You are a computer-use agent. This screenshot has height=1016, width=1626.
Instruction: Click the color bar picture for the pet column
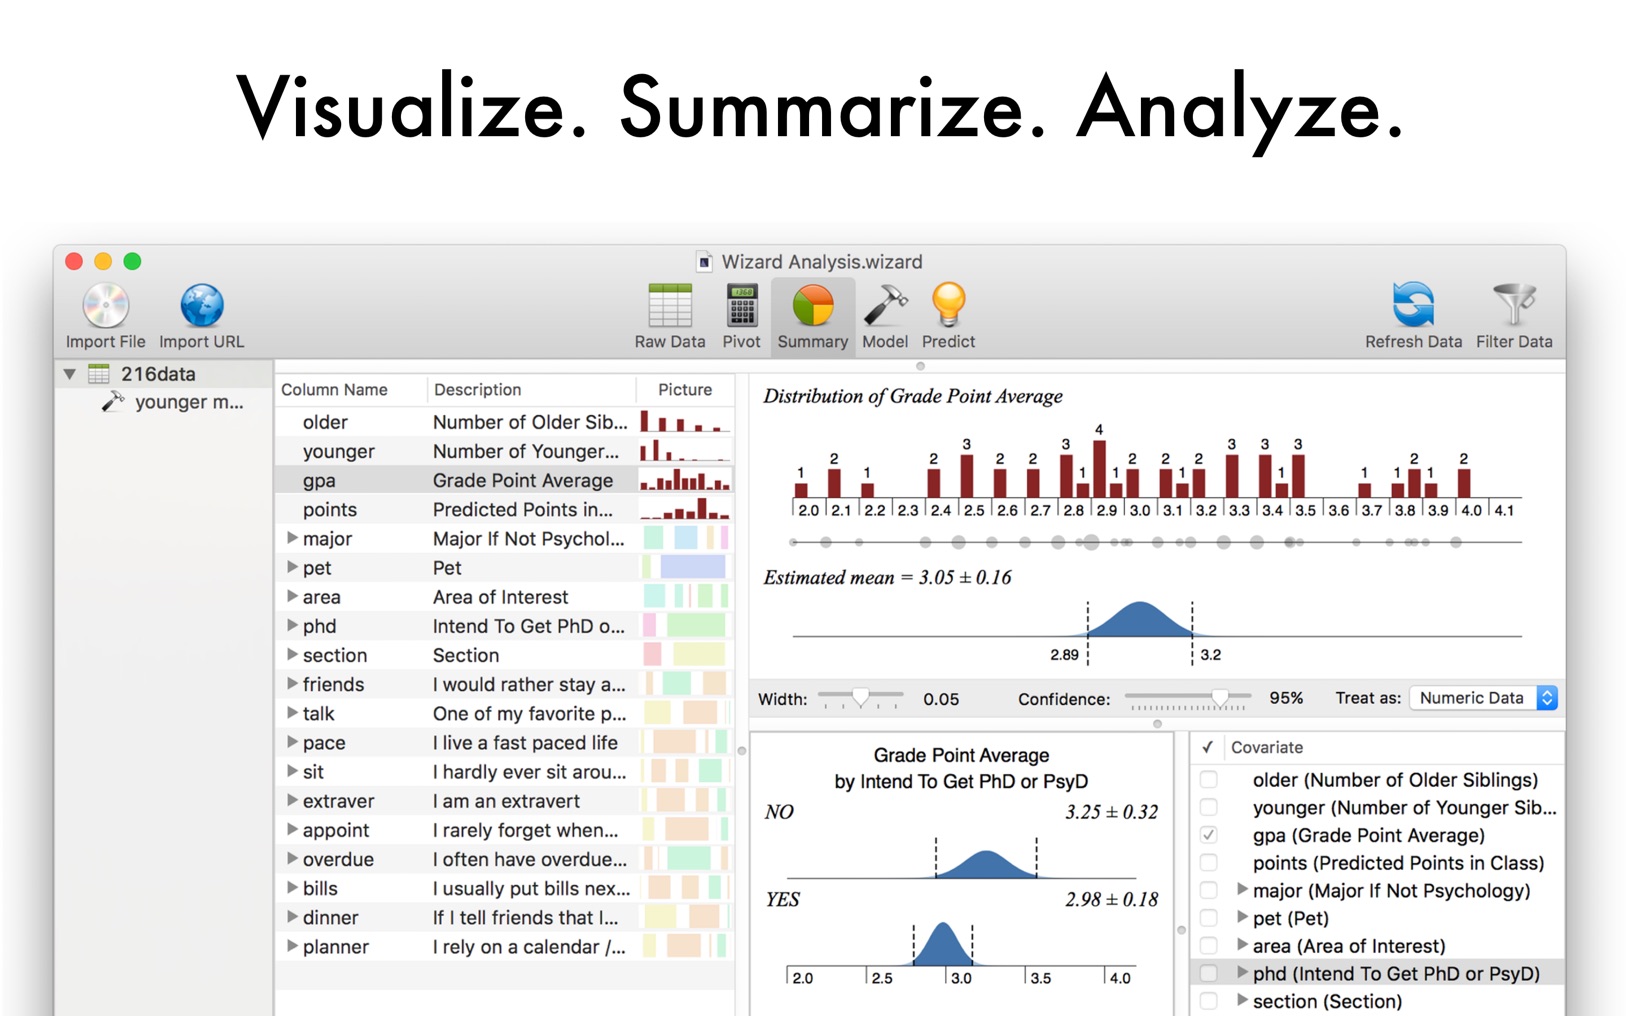click(685, 567)
